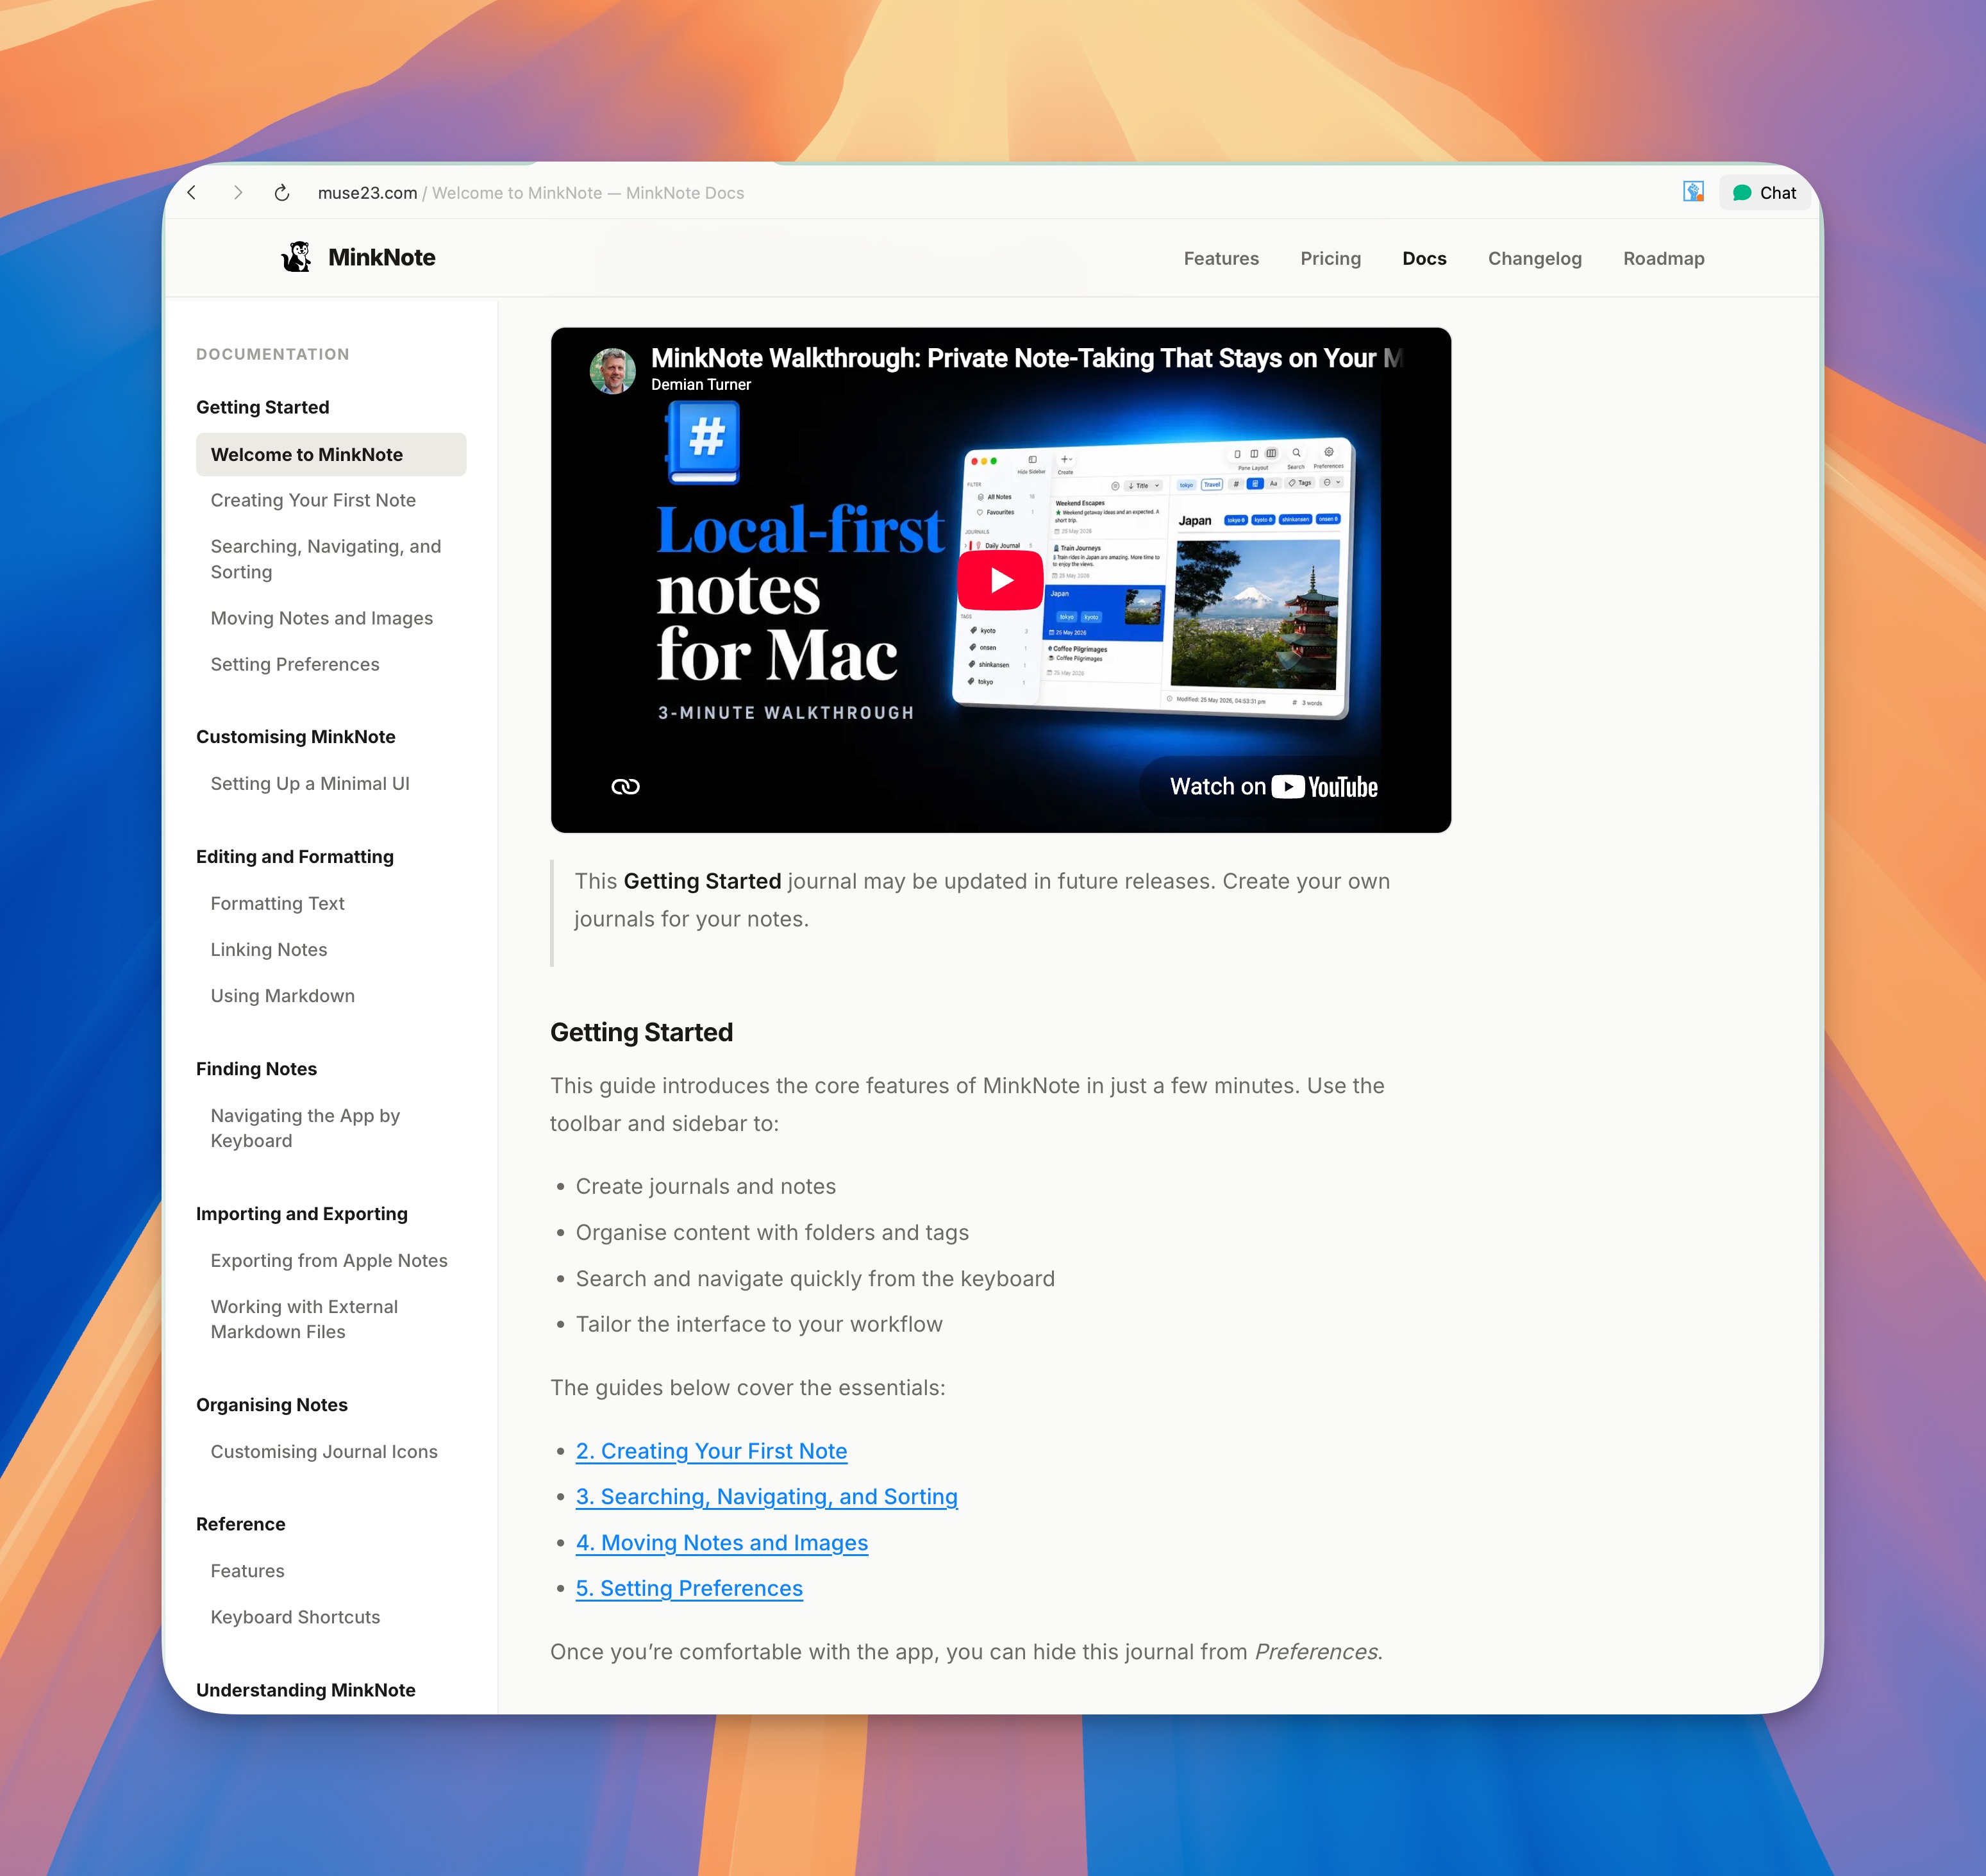Click the Customising MinkNote sidebar heading
Image resolution: width=1986 pixels, height=1876 pixels.
[296, 737]
